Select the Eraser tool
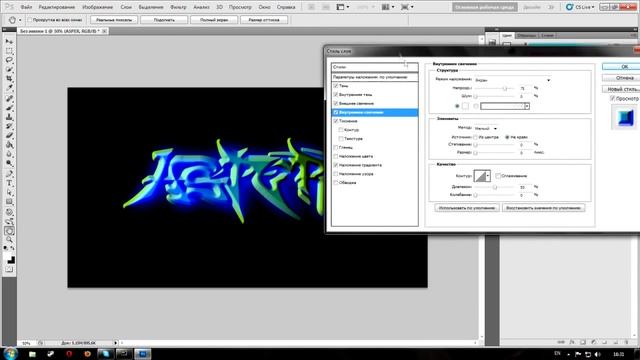 (x=9, y=136)
